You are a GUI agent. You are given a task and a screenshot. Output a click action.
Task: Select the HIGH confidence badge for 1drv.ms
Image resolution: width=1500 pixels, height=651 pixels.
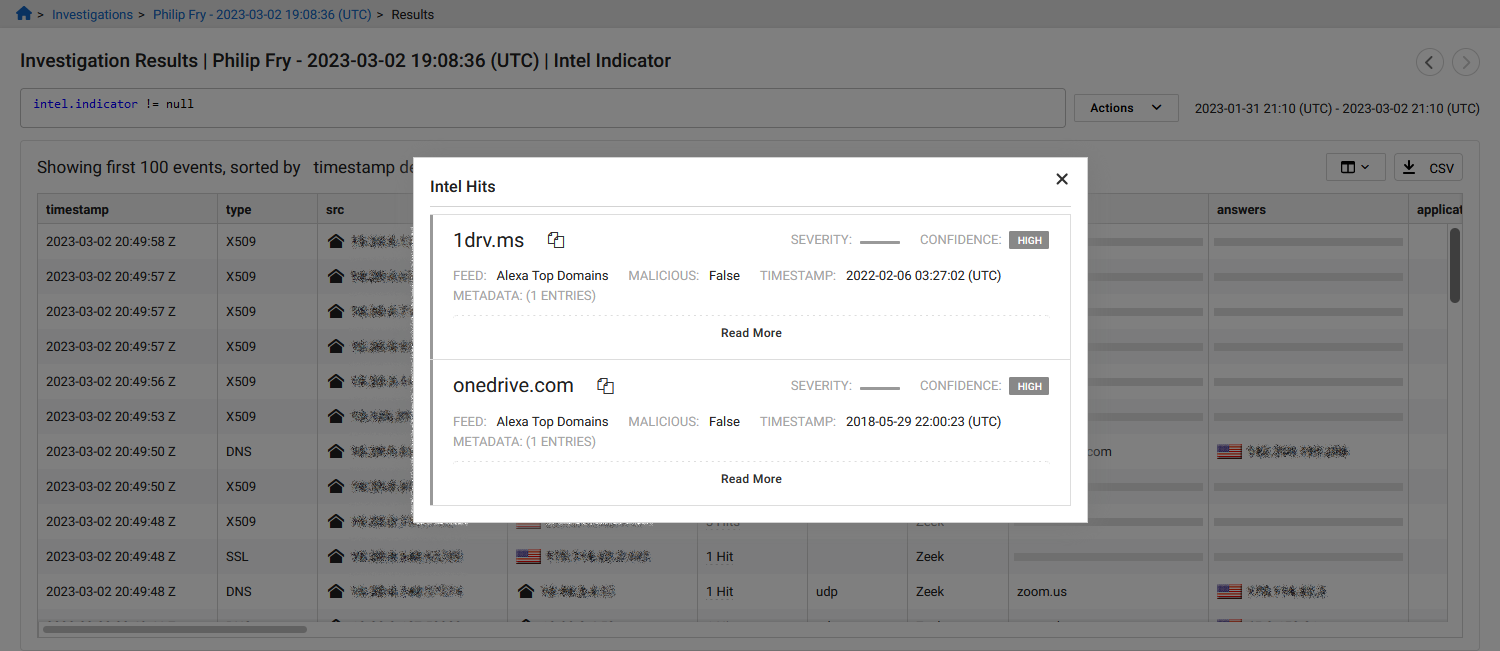point(1028,240)
